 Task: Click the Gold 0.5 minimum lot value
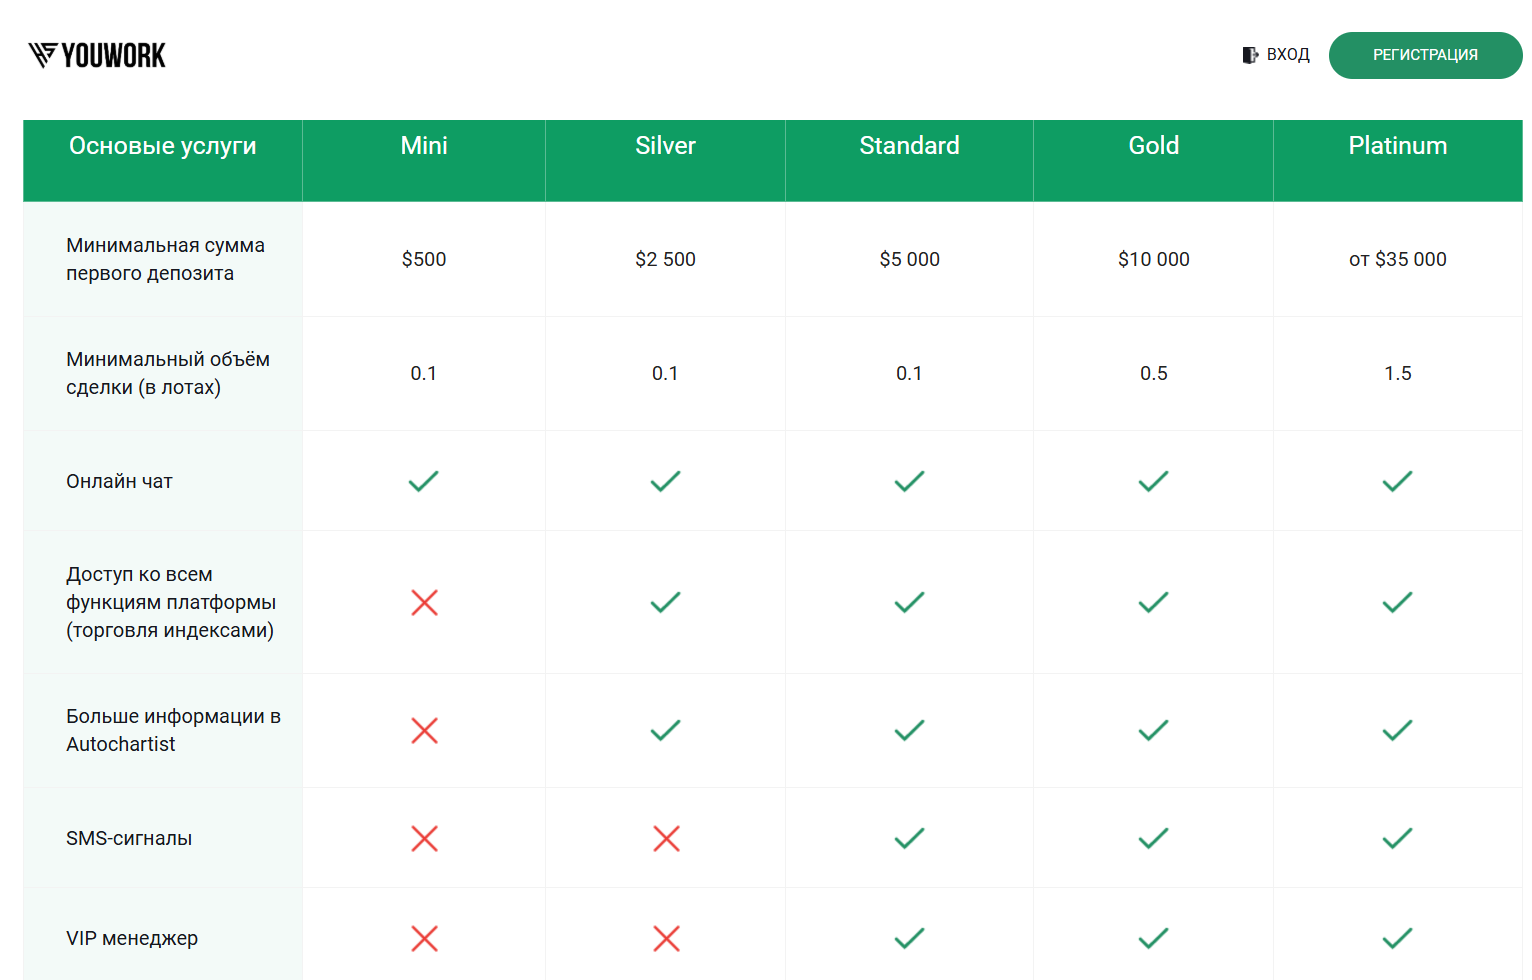pyautogui.click(x=1154, y=373)
